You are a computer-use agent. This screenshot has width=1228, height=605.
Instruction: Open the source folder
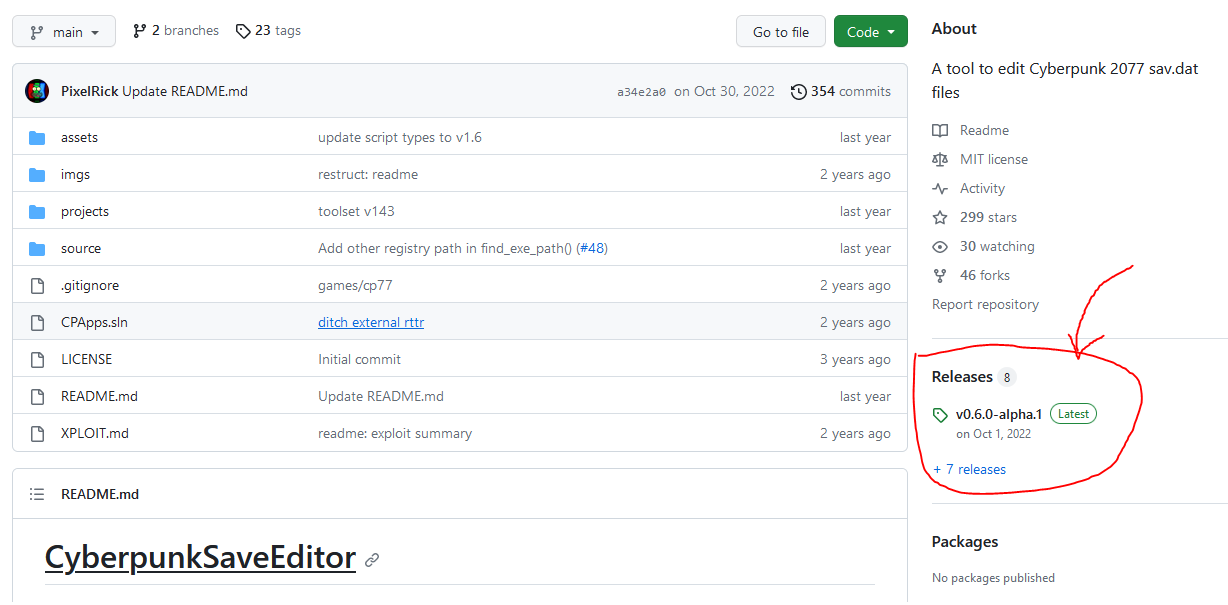[81, 249]
